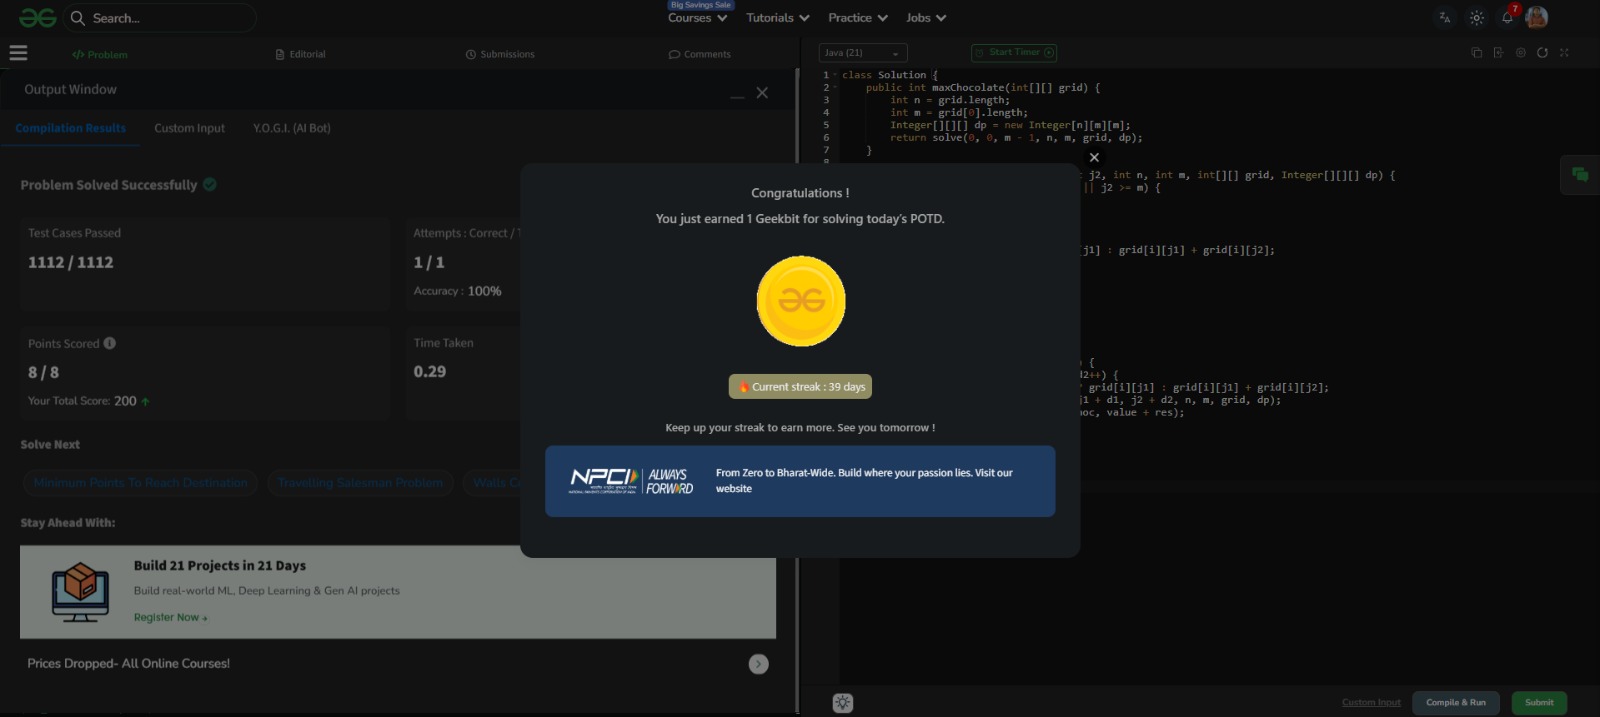Click the language translate icon
Viewport: 1600px width, 717px height.
pos(1444,18)
